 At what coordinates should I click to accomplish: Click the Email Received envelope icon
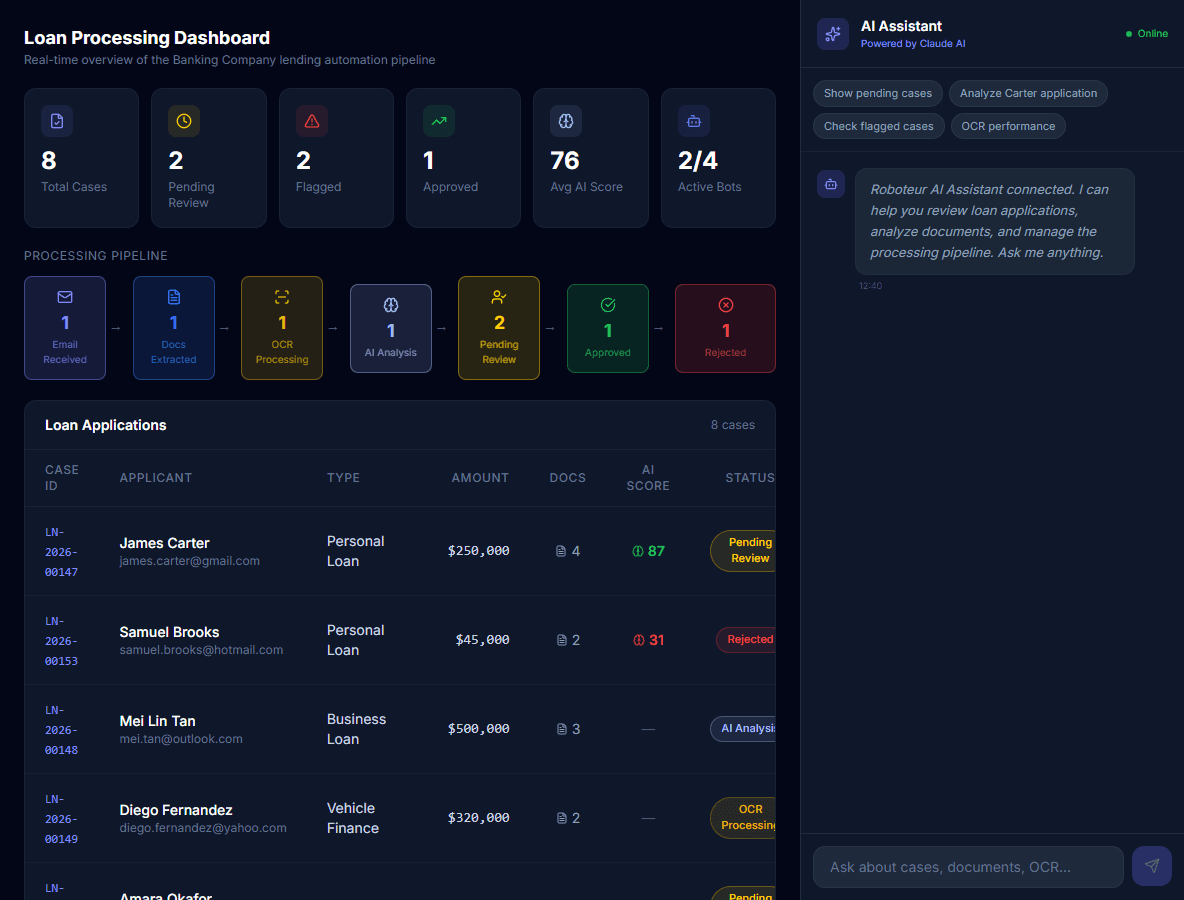pos(65,297)
